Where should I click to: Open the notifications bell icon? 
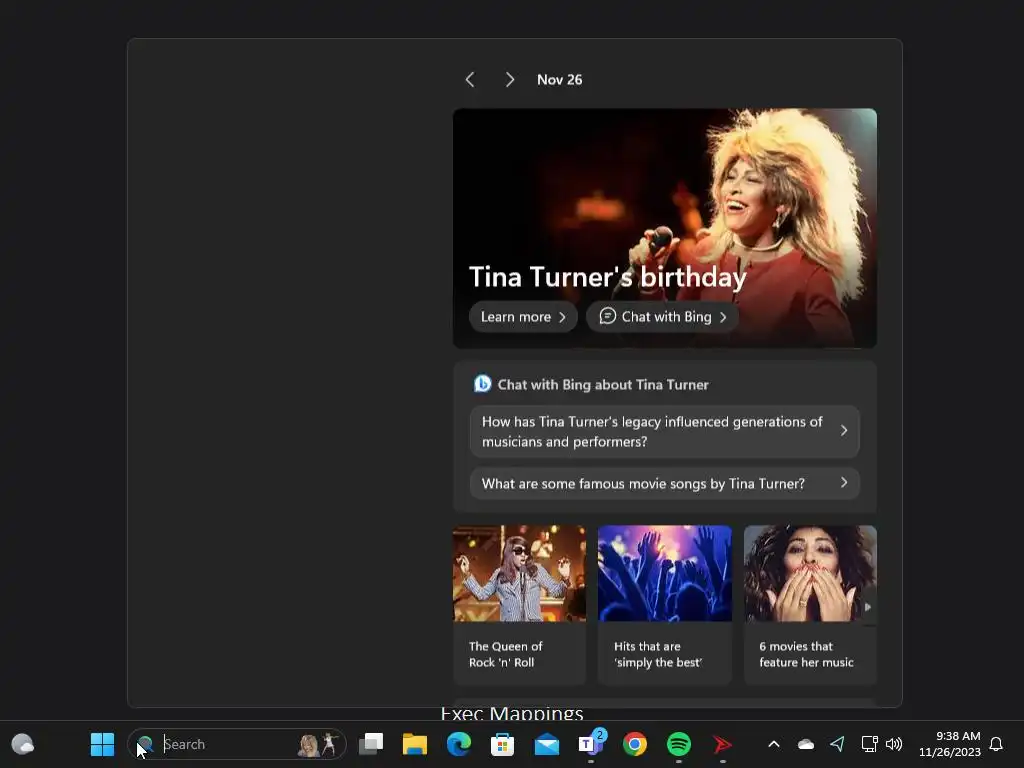tap(996, 744)
